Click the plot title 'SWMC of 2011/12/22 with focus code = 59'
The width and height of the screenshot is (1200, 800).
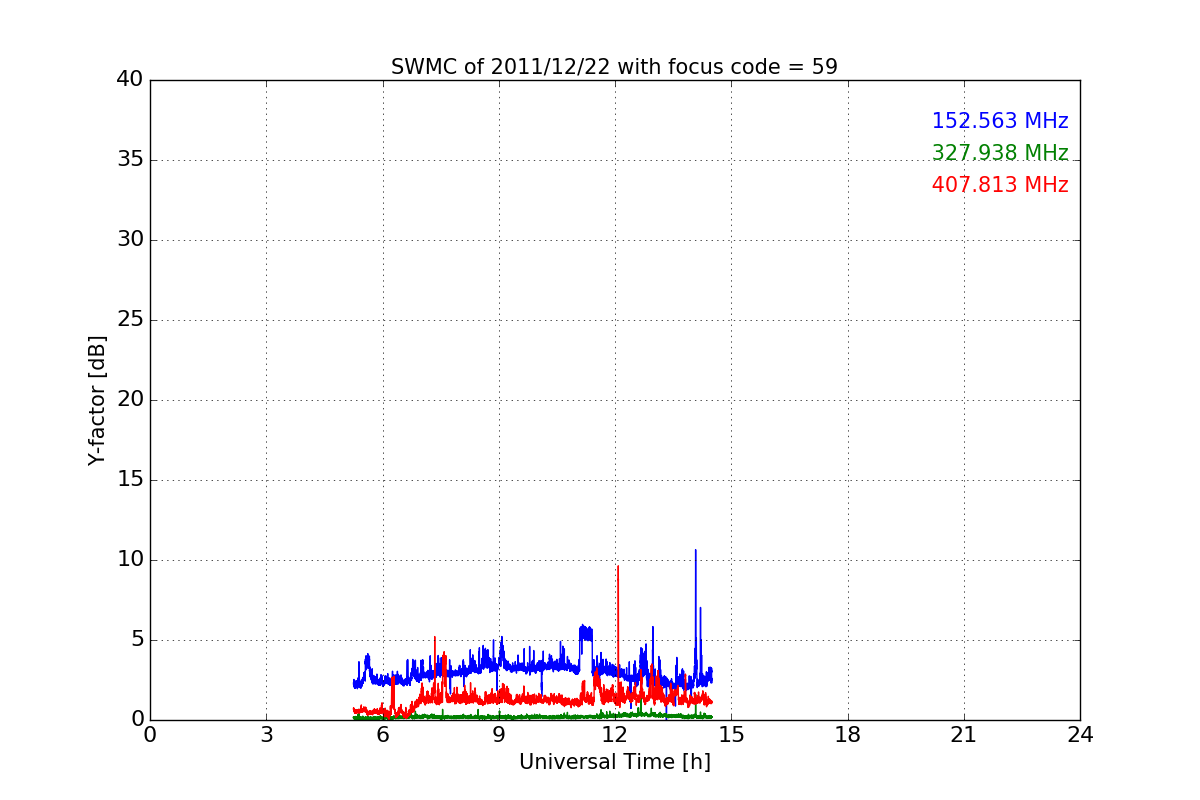614,67
